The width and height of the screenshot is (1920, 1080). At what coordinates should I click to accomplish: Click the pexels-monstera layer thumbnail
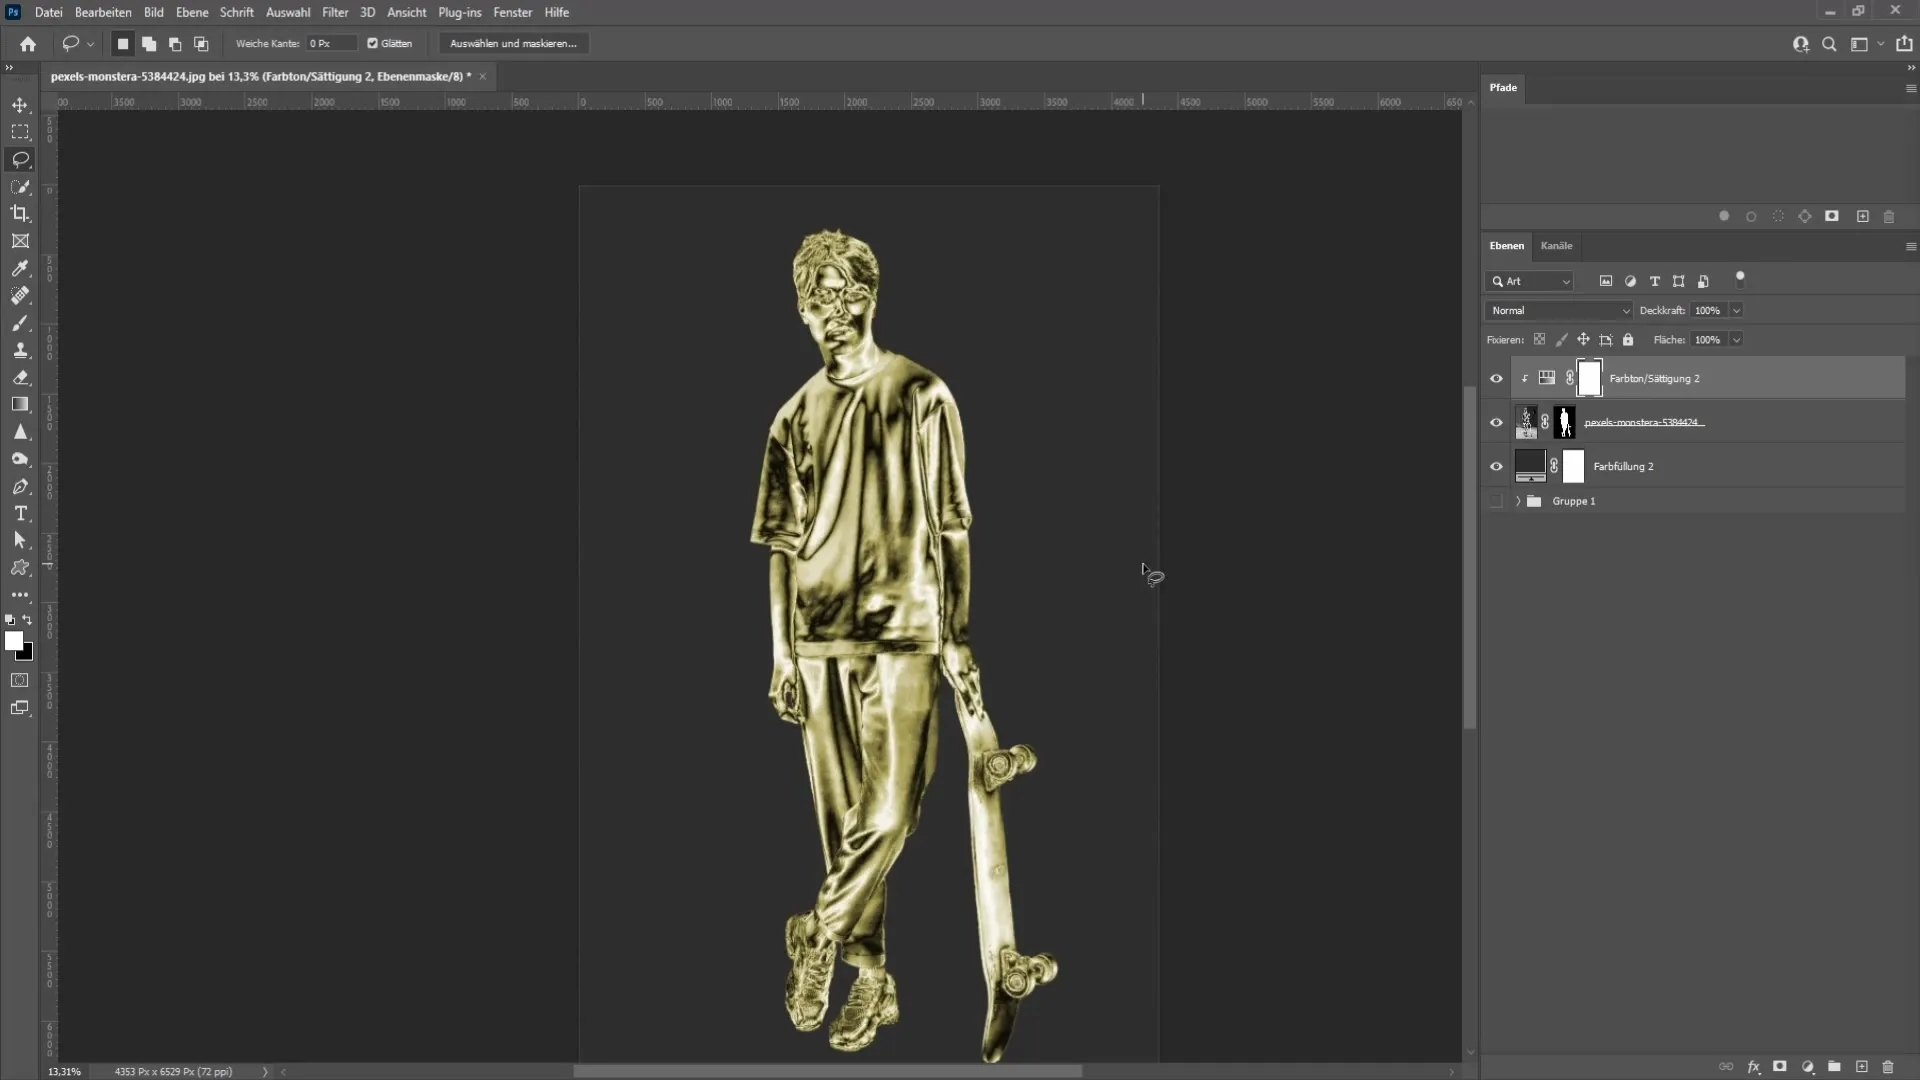tap(1527, 422)
